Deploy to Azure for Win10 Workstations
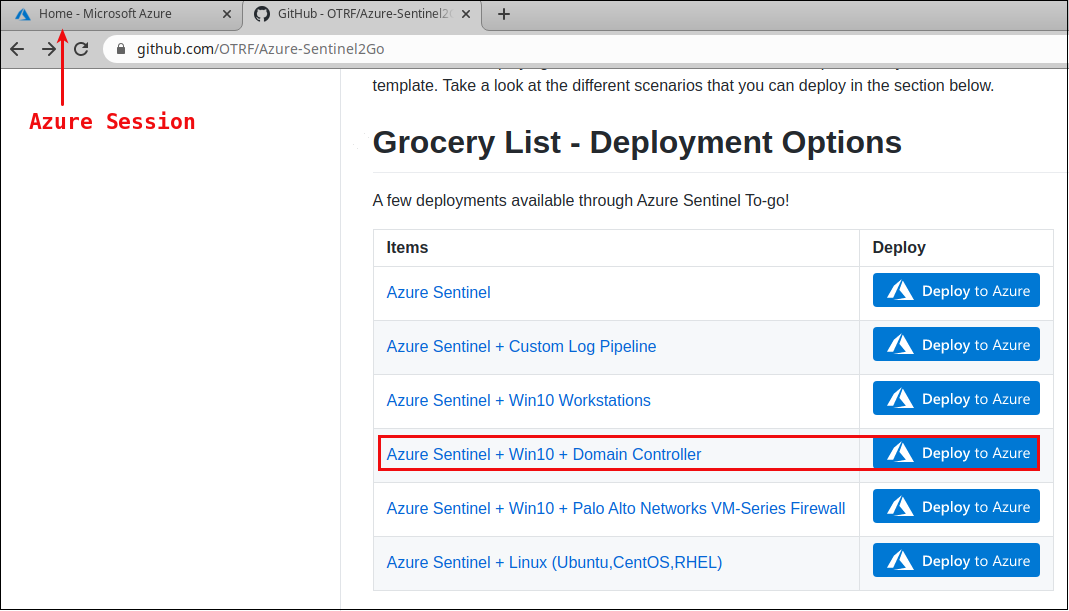The image size is (1069, 611). pos(956,399)
